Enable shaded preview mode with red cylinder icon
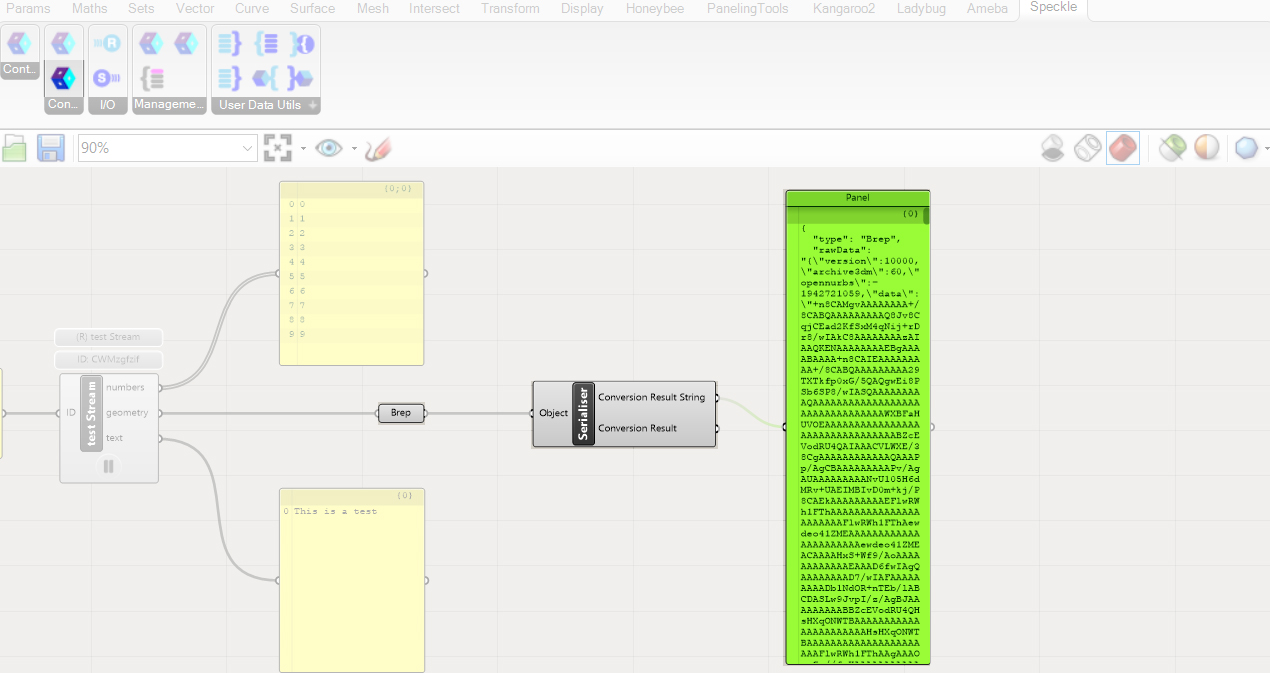 coord(1124,147)
